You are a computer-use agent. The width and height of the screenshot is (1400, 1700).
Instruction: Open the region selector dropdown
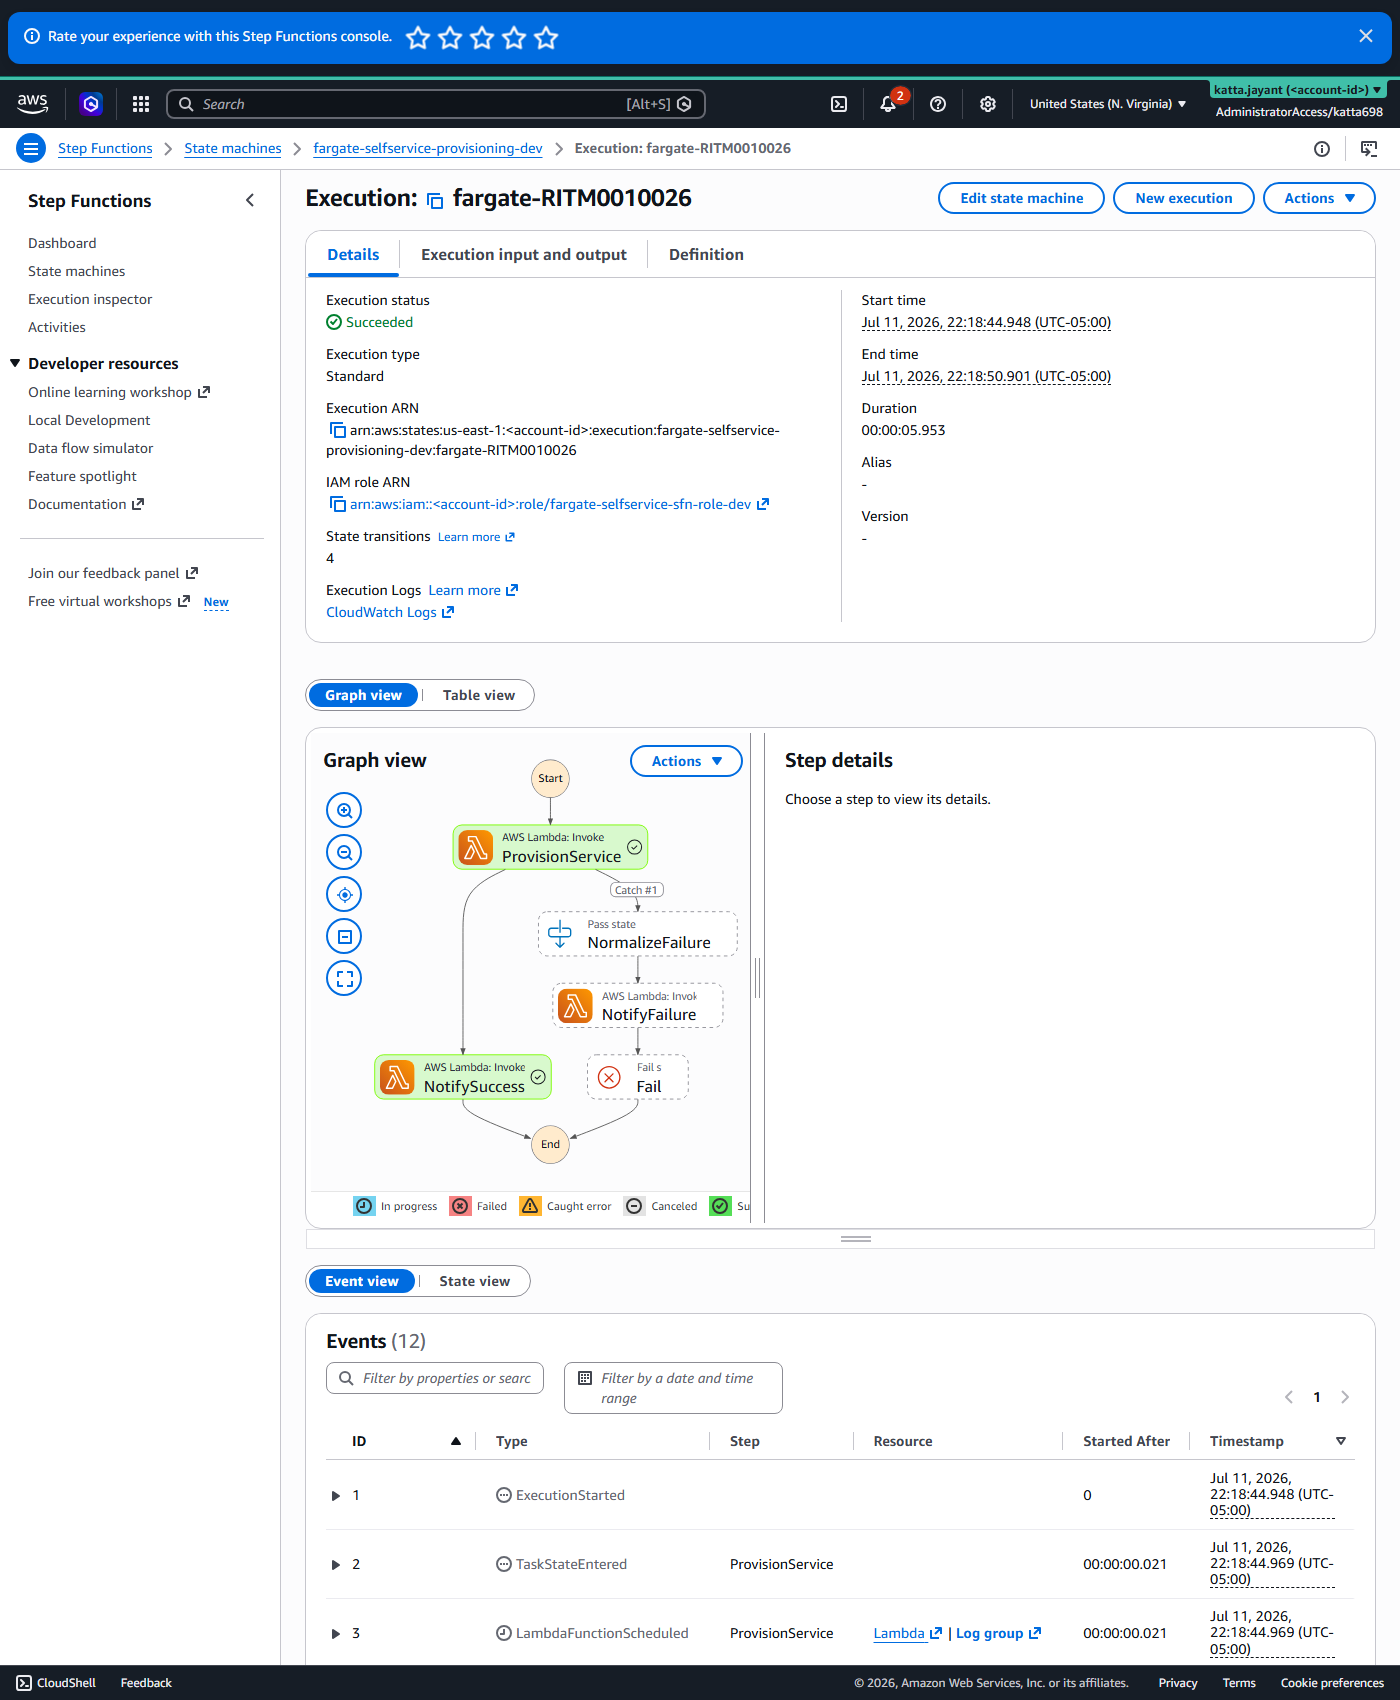(x=1108, y=104)
